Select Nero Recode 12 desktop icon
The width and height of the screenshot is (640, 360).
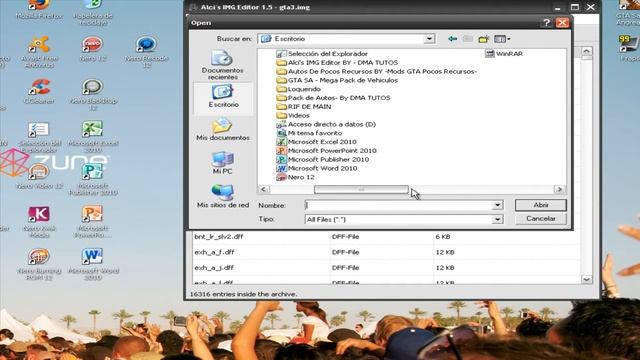(146, 51)
